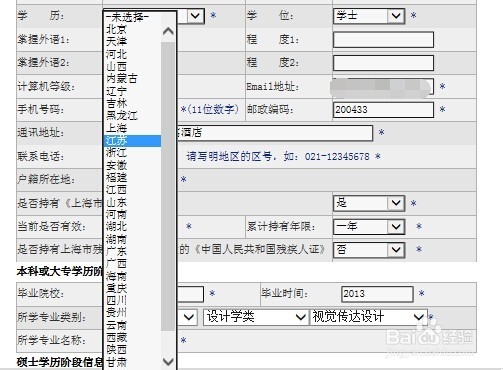Screen dimensions: 503x370
Task: Click the 通讯地址 input field
Action: (x=275, y=133)
